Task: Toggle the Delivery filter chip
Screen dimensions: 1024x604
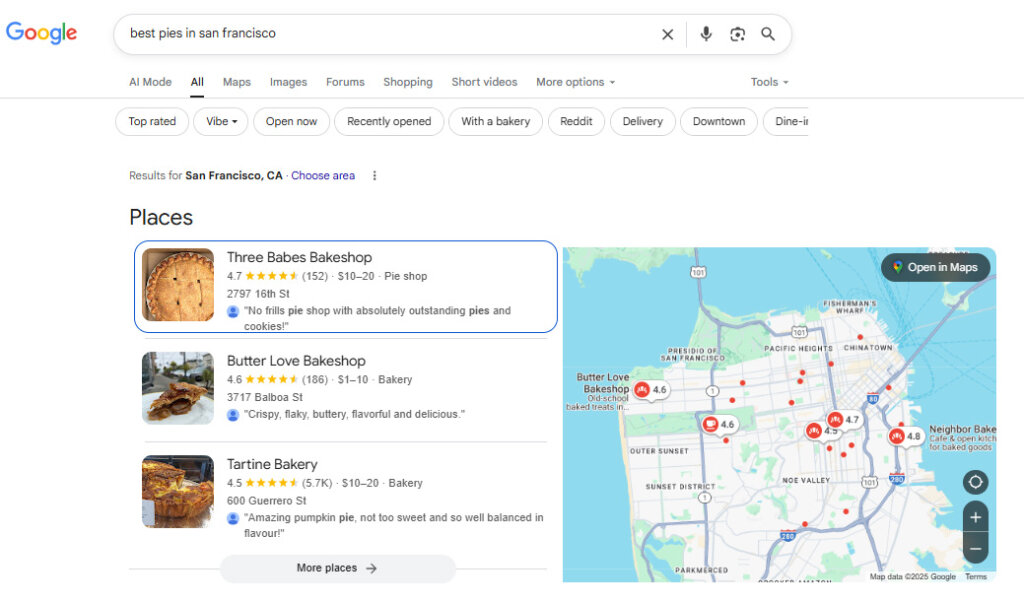Action: [x=642, y=122]
